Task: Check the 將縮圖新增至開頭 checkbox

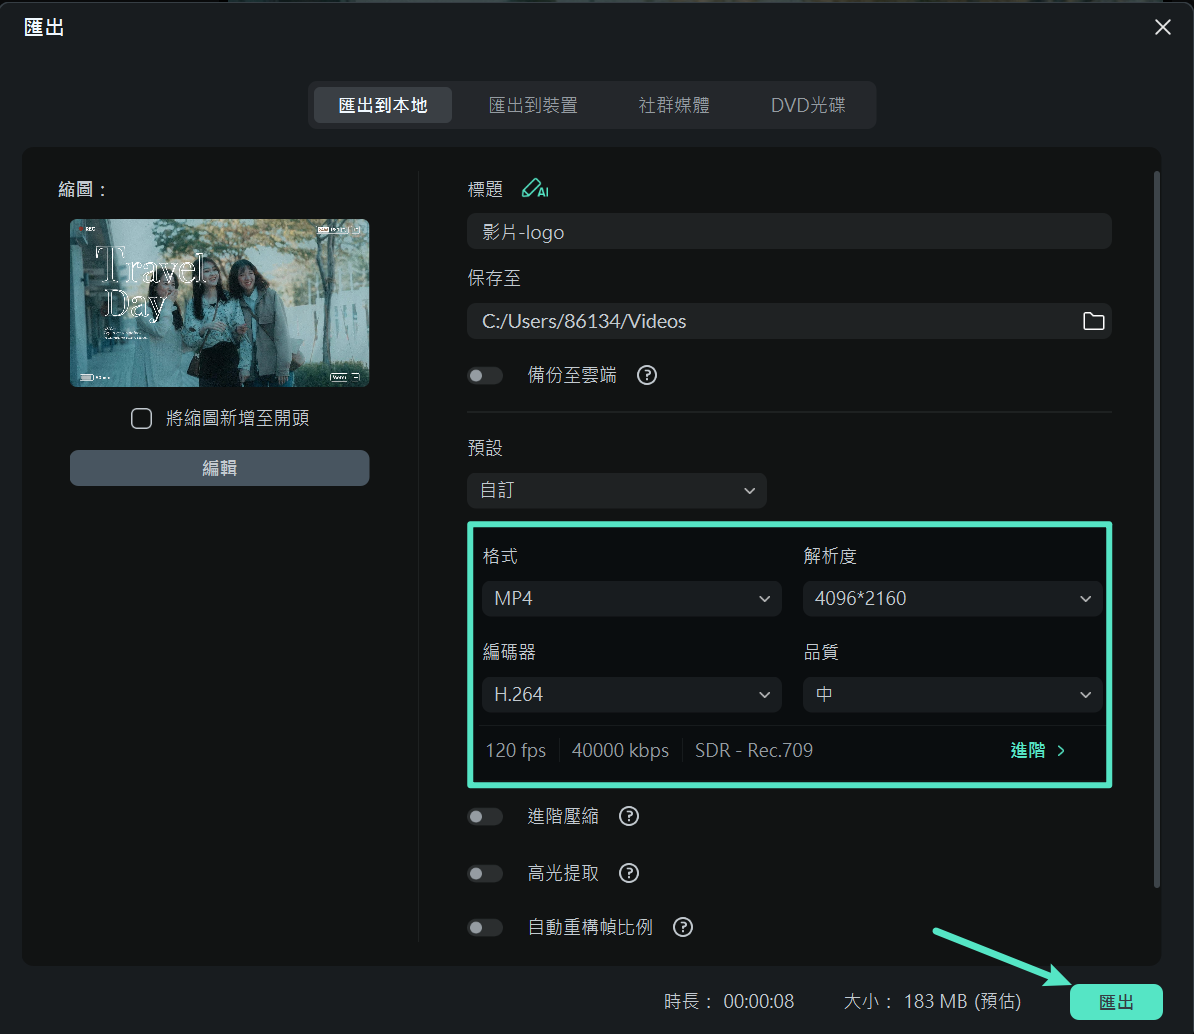Action: (x=142, y=418)
